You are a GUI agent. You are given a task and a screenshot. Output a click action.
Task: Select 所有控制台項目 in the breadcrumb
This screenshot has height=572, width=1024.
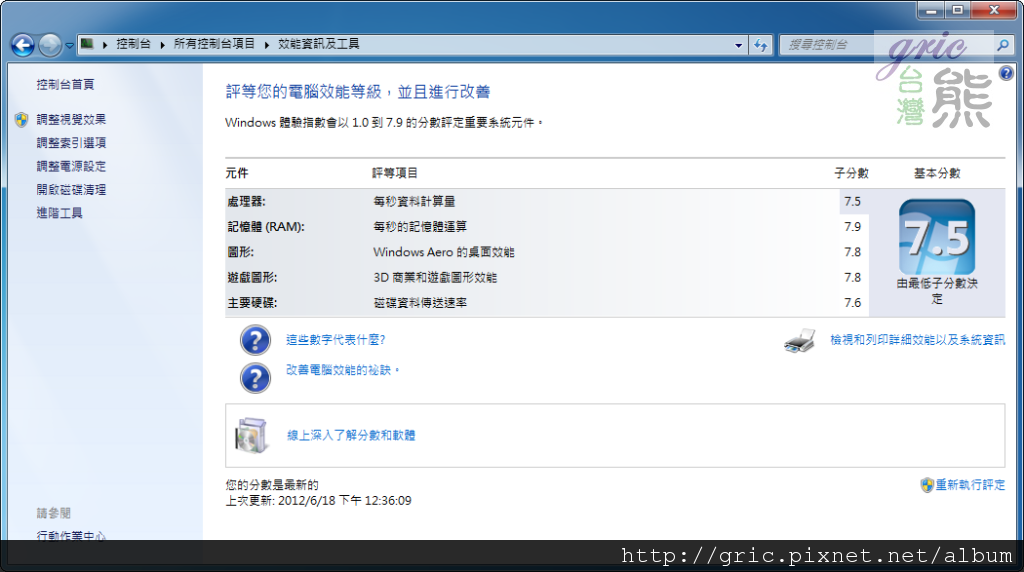(x=214, y=44)
